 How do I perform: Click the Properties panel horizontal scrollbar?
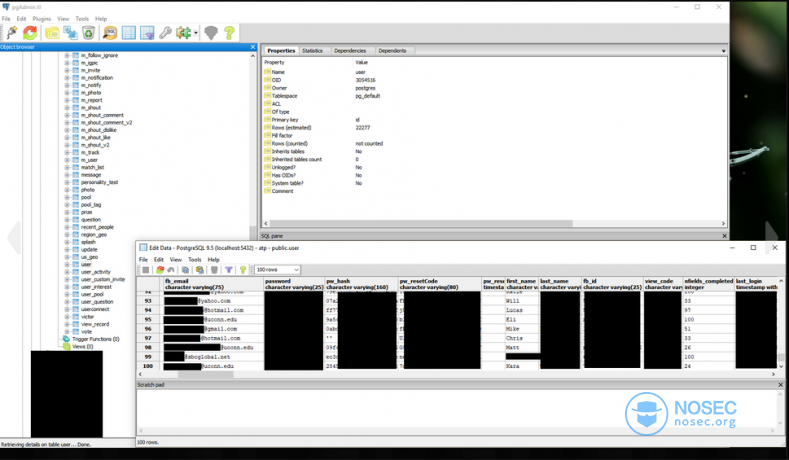[x=421, y=223]
